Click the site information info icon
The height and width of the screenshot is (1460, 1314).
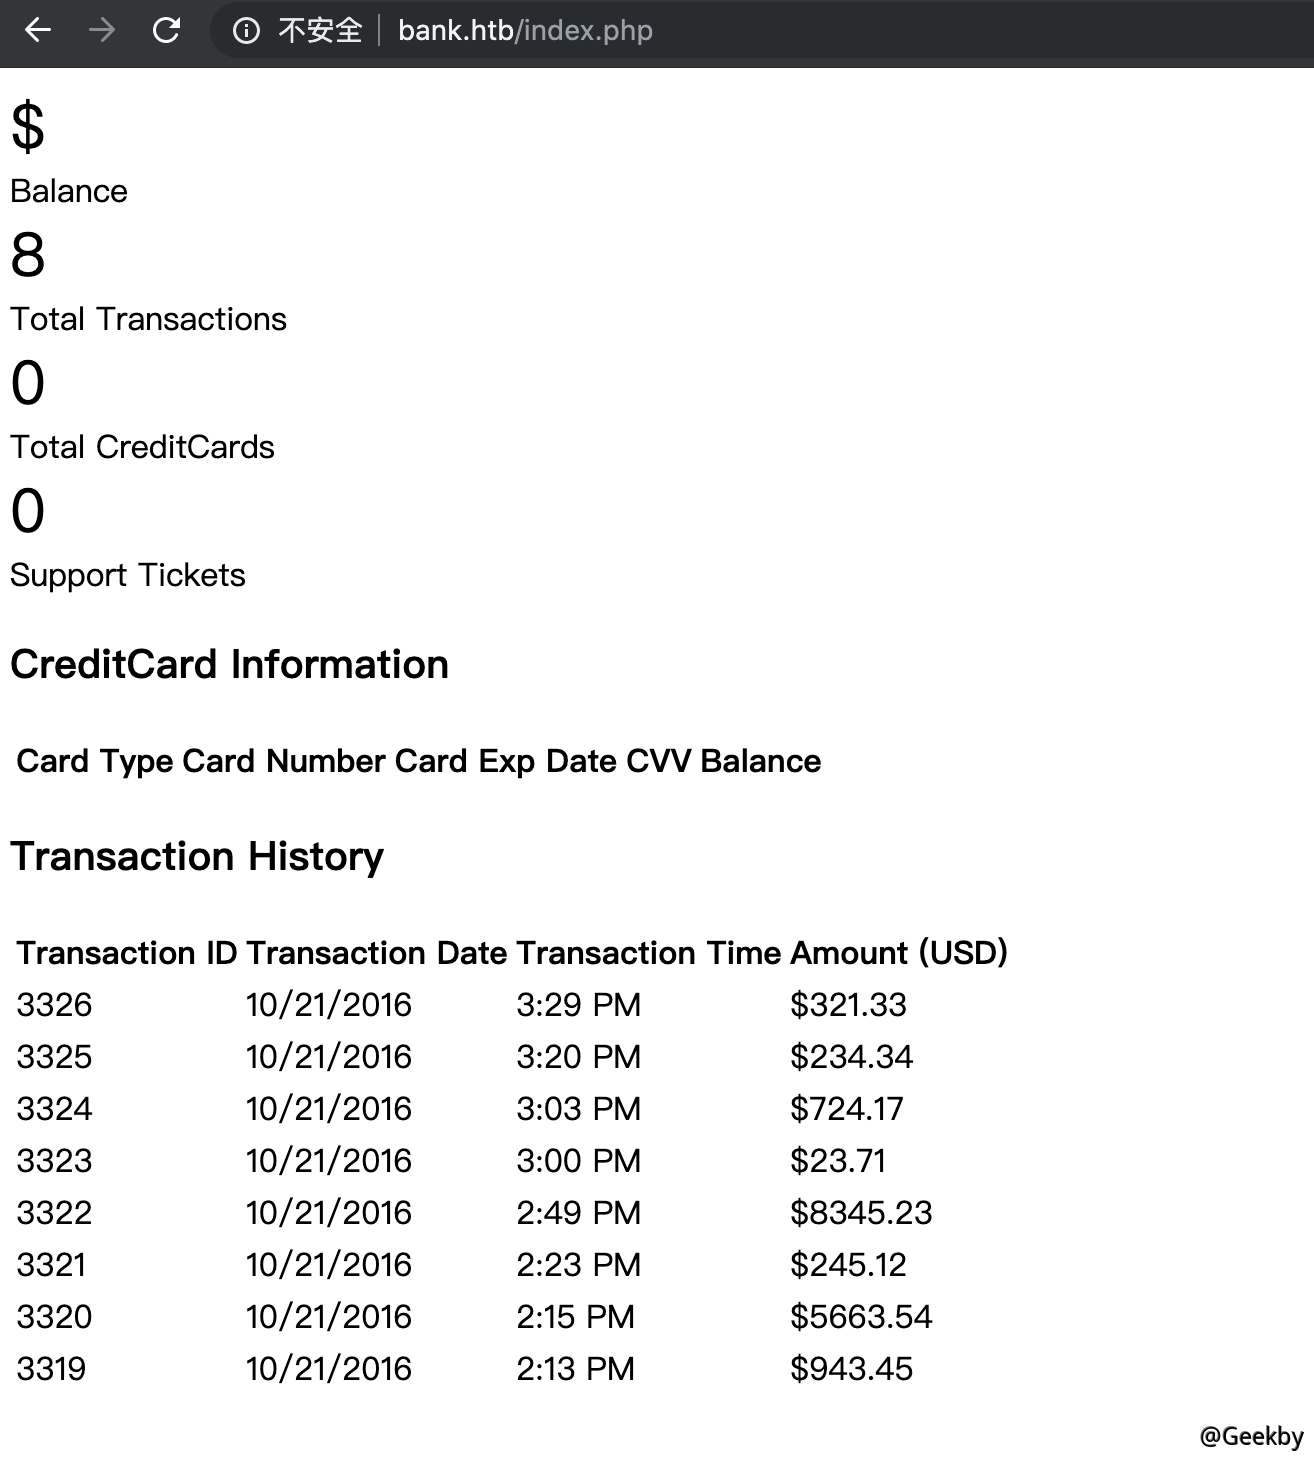[245, 31]
